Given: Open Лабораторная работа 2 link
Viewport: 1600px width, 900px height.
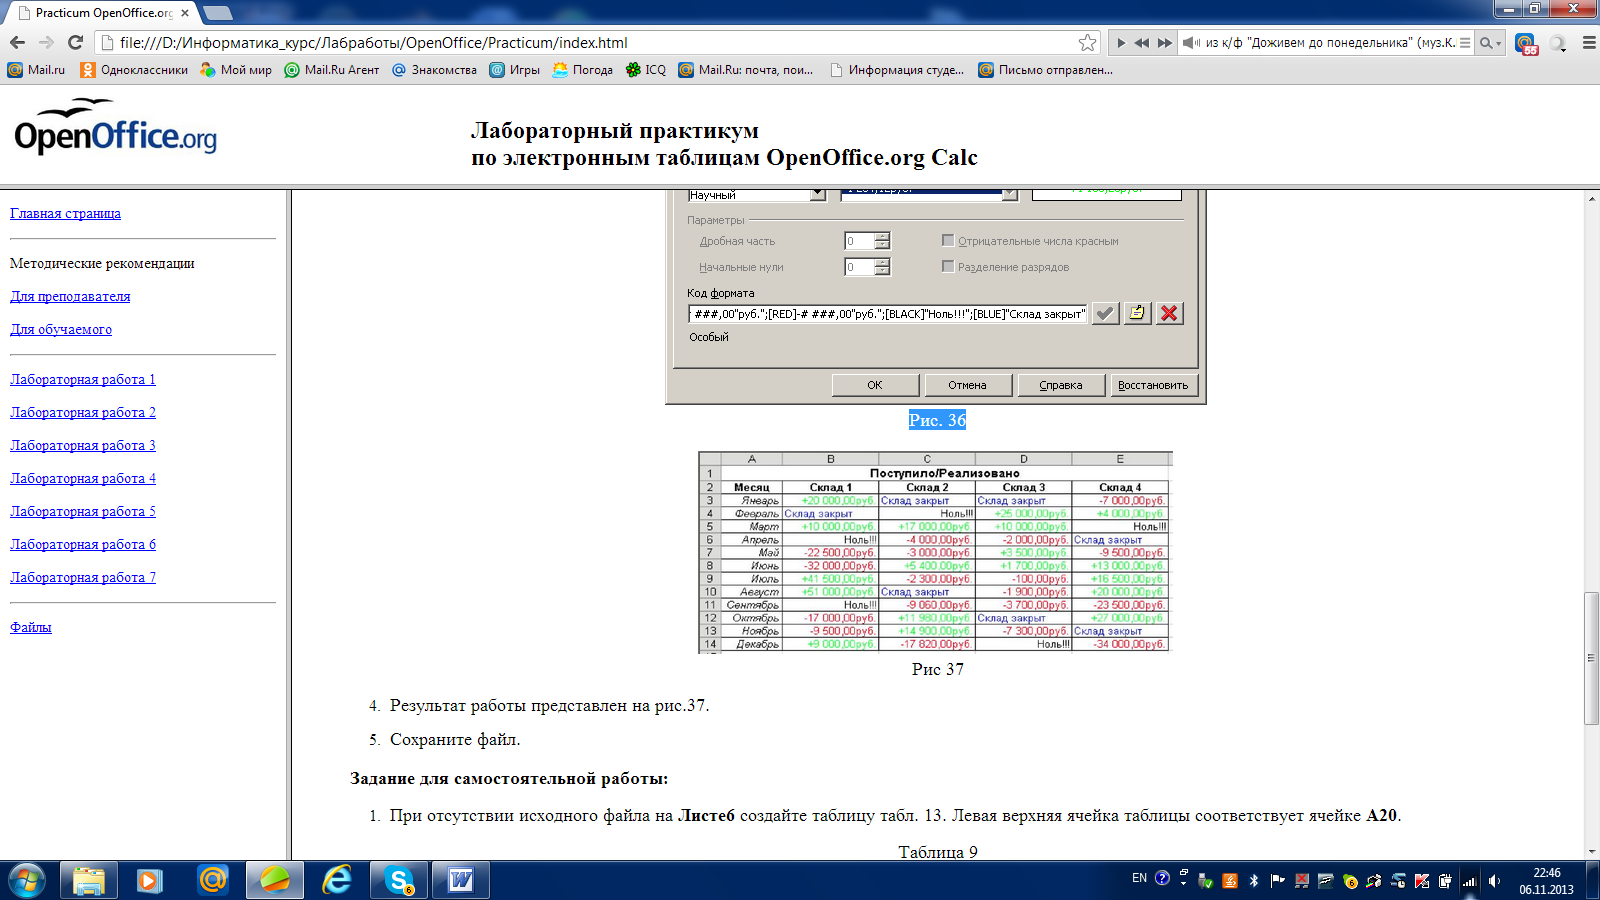Looking at the screenshot, I should pyautogui.click(x=83, y=412).
